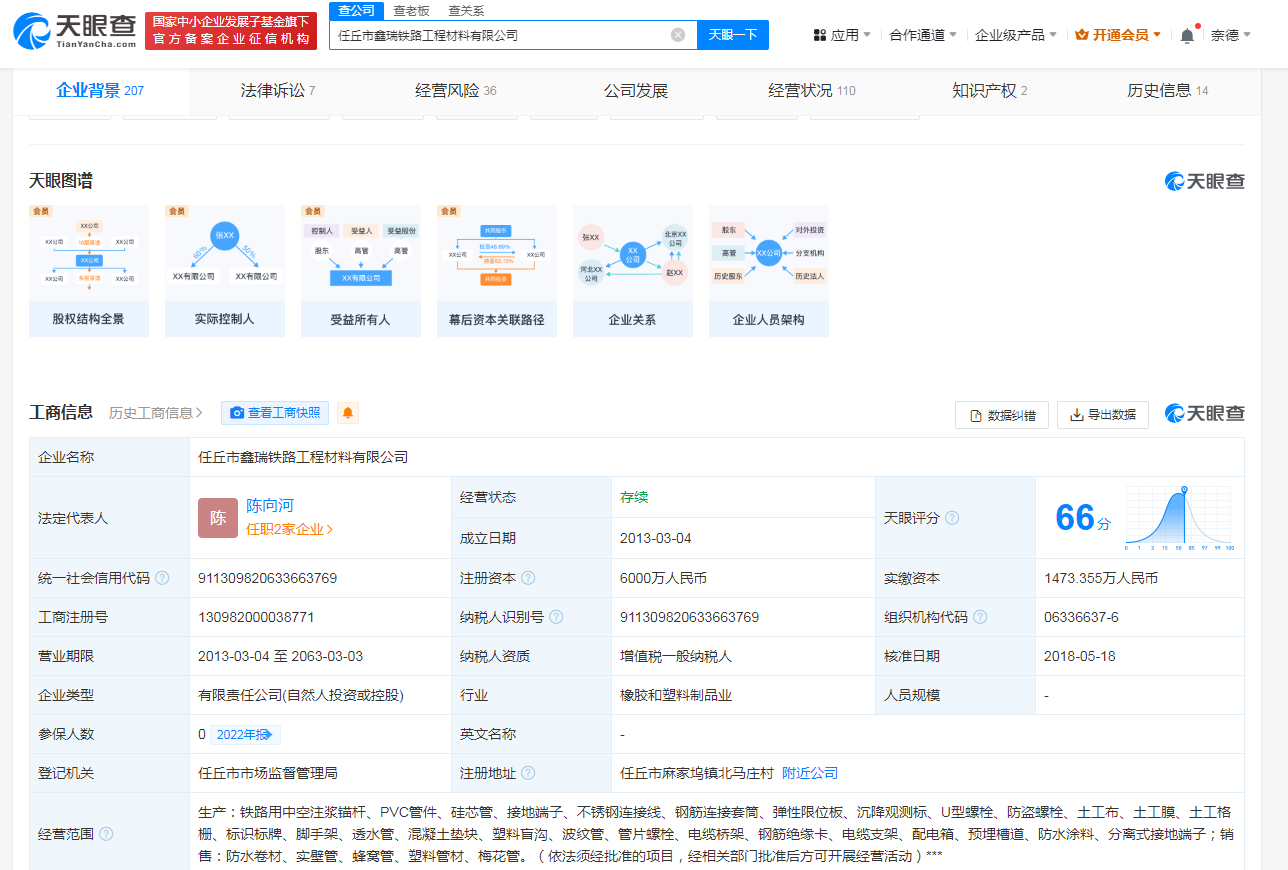The height and width of the screenshot is (870, 1288).
Task: Click enterprise type 有限责任公司(自然人投资或控股)
Action: point(301,695)
